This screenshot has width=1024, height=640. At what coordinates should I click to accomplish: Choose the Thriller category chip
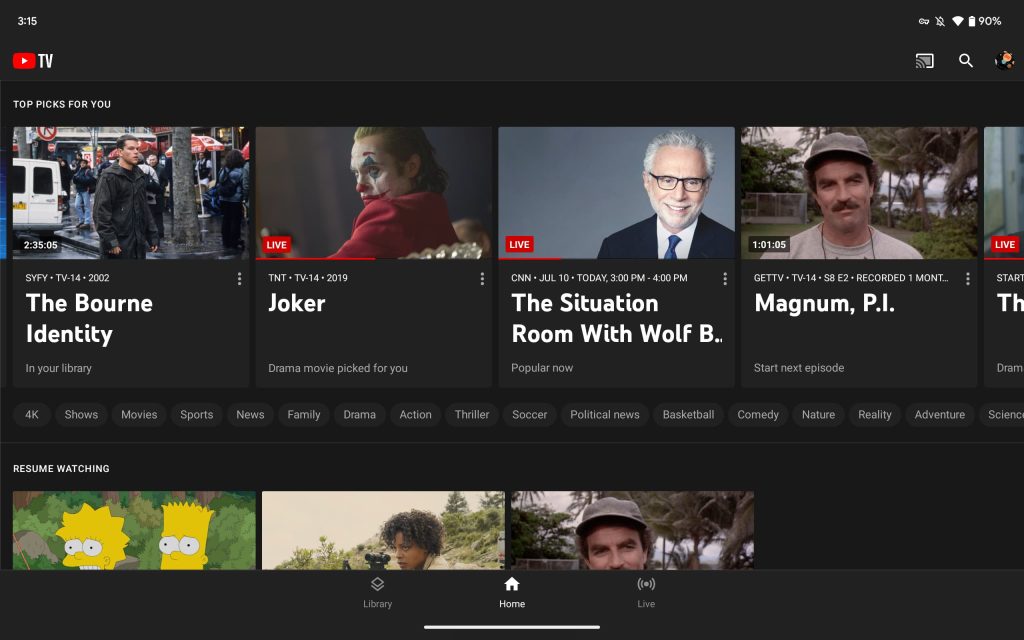pos(472,415)
